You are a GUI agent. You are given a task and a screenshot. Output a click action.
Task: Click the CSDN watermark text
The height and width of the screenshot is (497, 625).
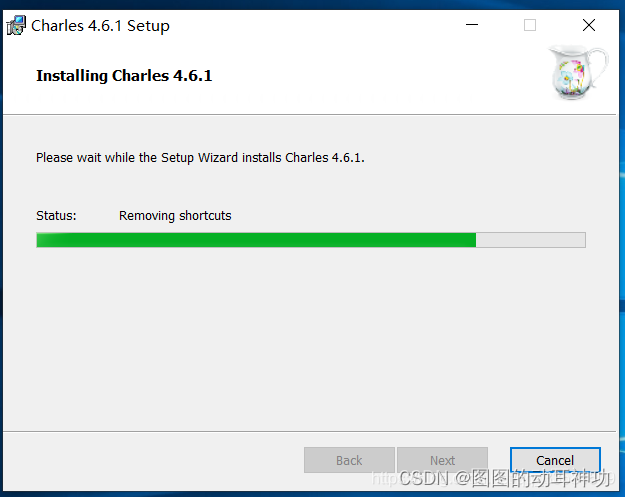pos(504,478)
